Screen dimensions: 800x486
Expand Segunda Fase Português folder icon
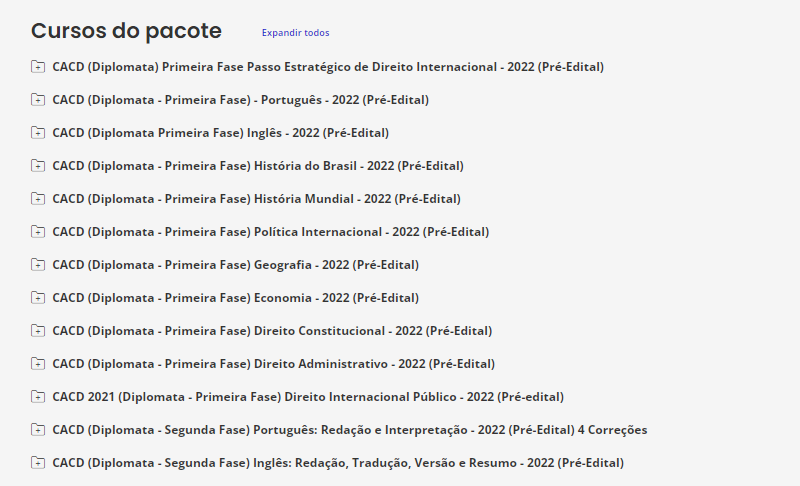coord(38,430)
